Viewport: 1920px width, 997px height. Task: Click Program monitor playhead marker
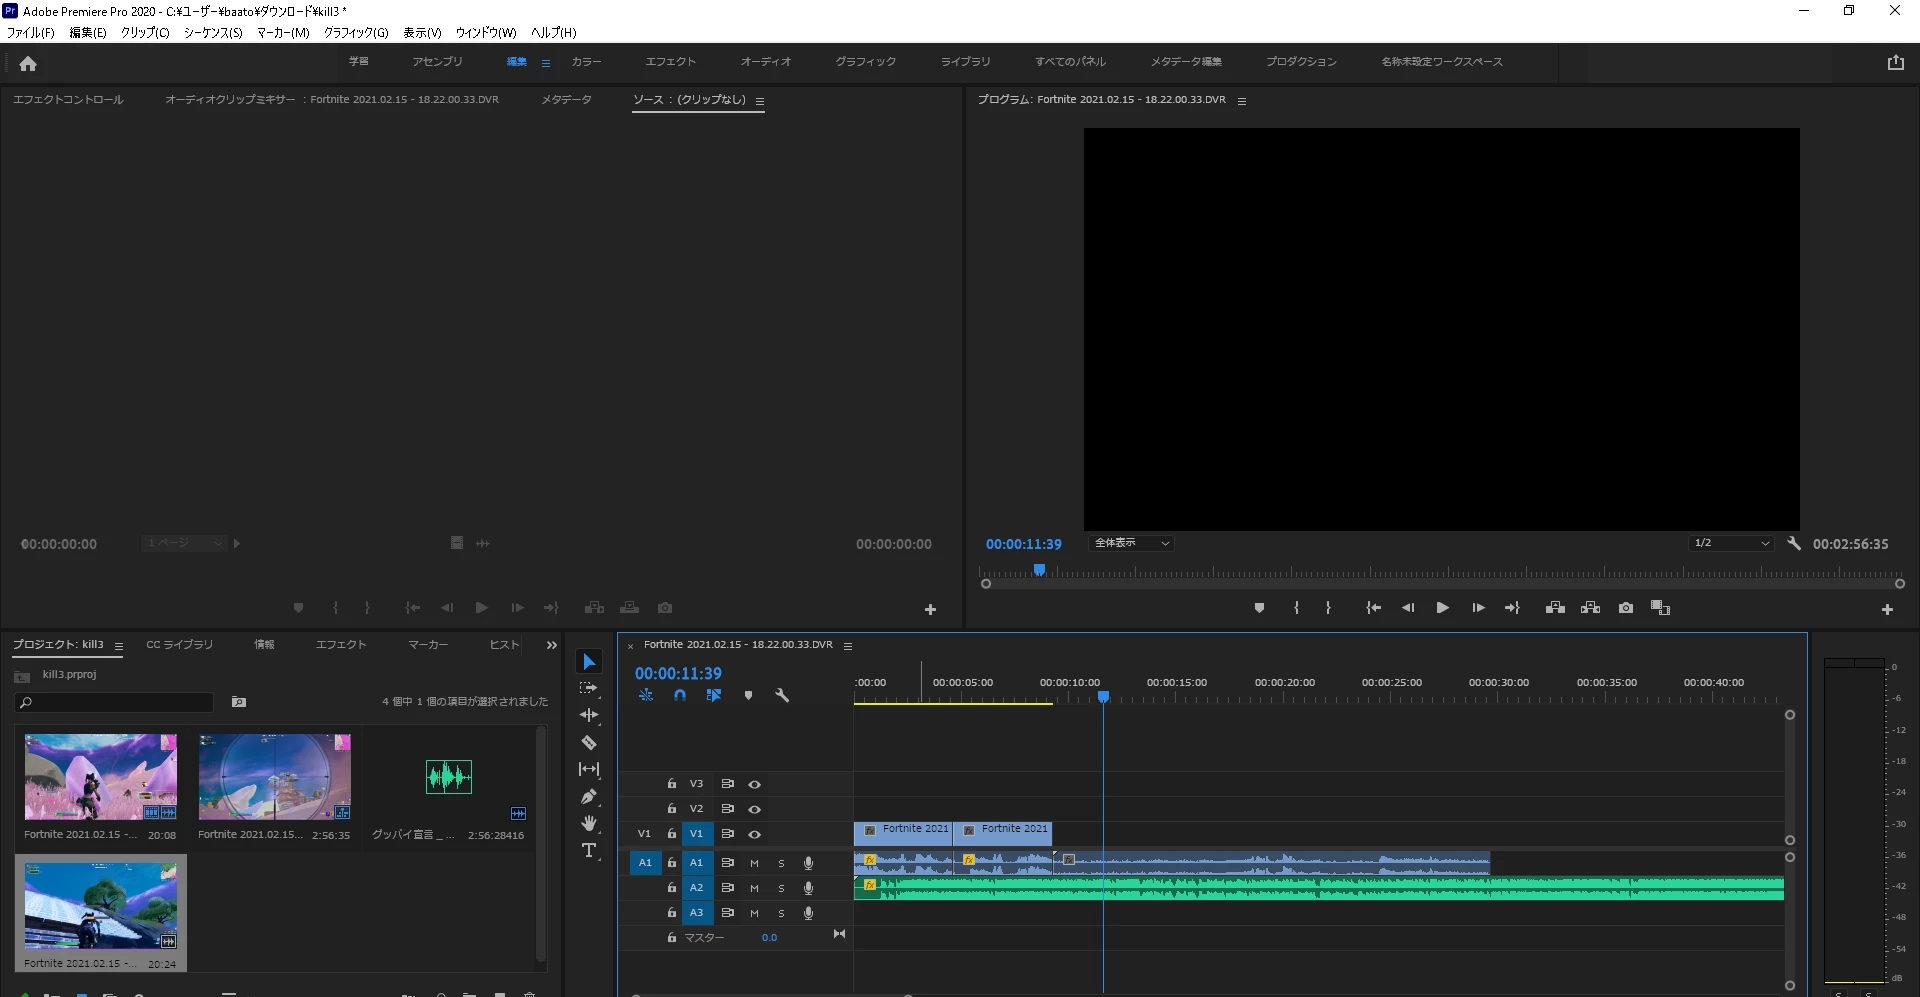[1039, 570]
